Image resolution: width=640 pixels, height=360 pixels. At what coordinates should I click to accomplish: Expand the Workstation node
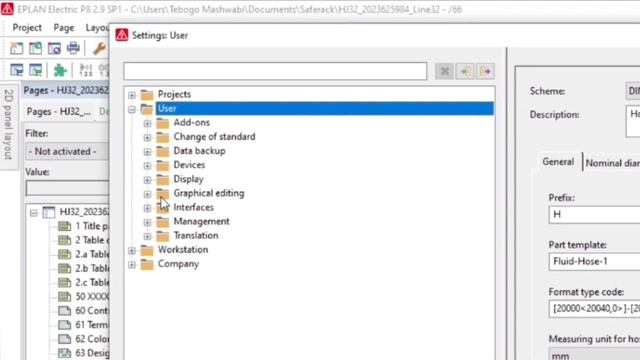click(132, 251)
